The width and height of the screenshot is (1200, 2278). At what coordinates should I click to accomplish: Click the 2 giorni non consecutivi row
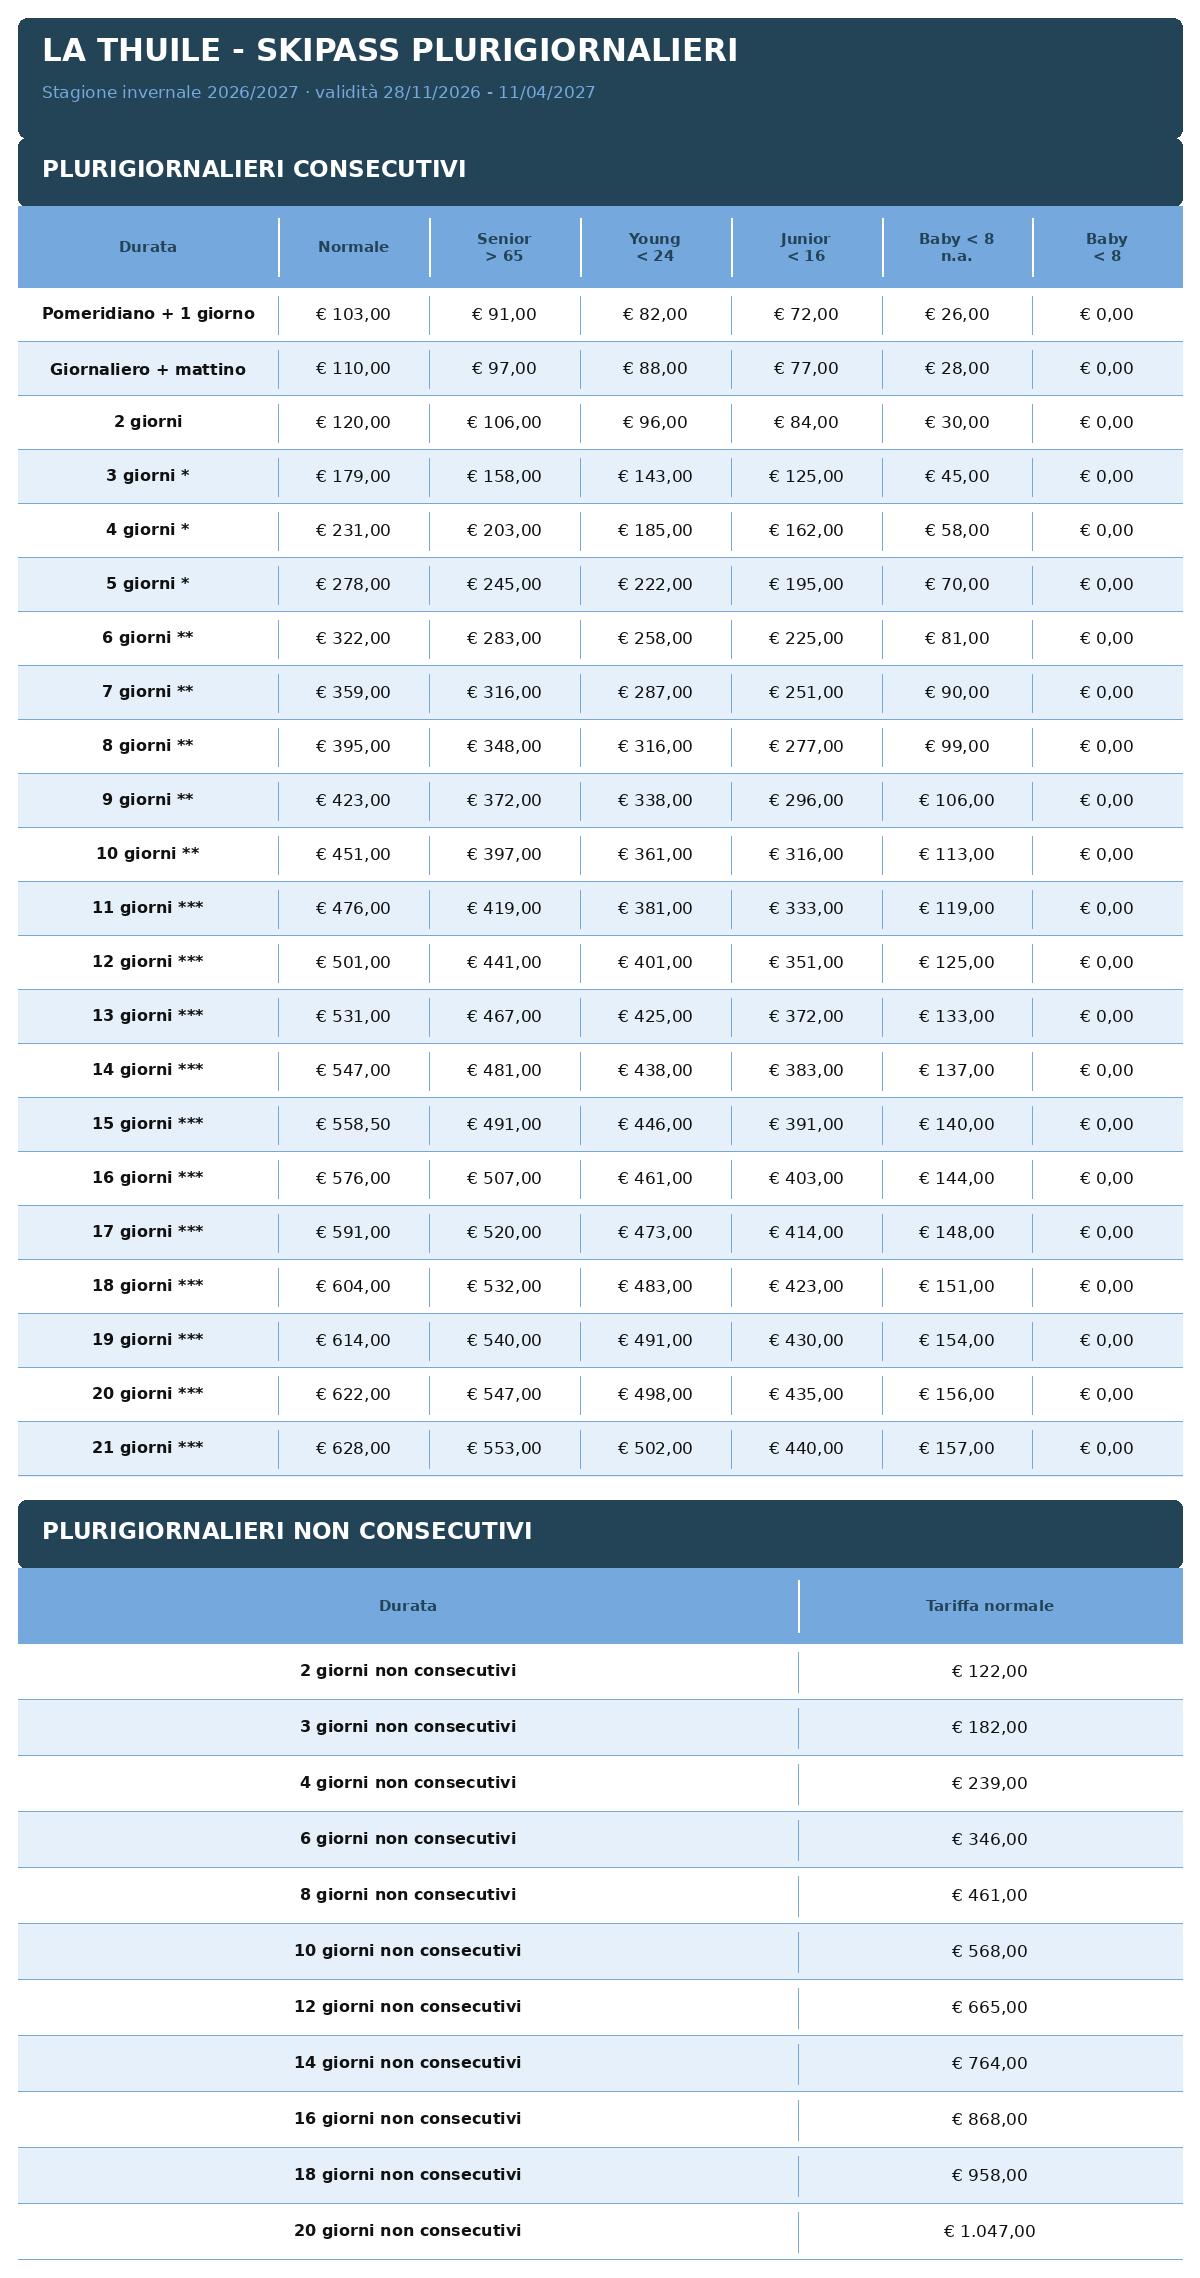pyautogui.click(x=600, y=1671)
